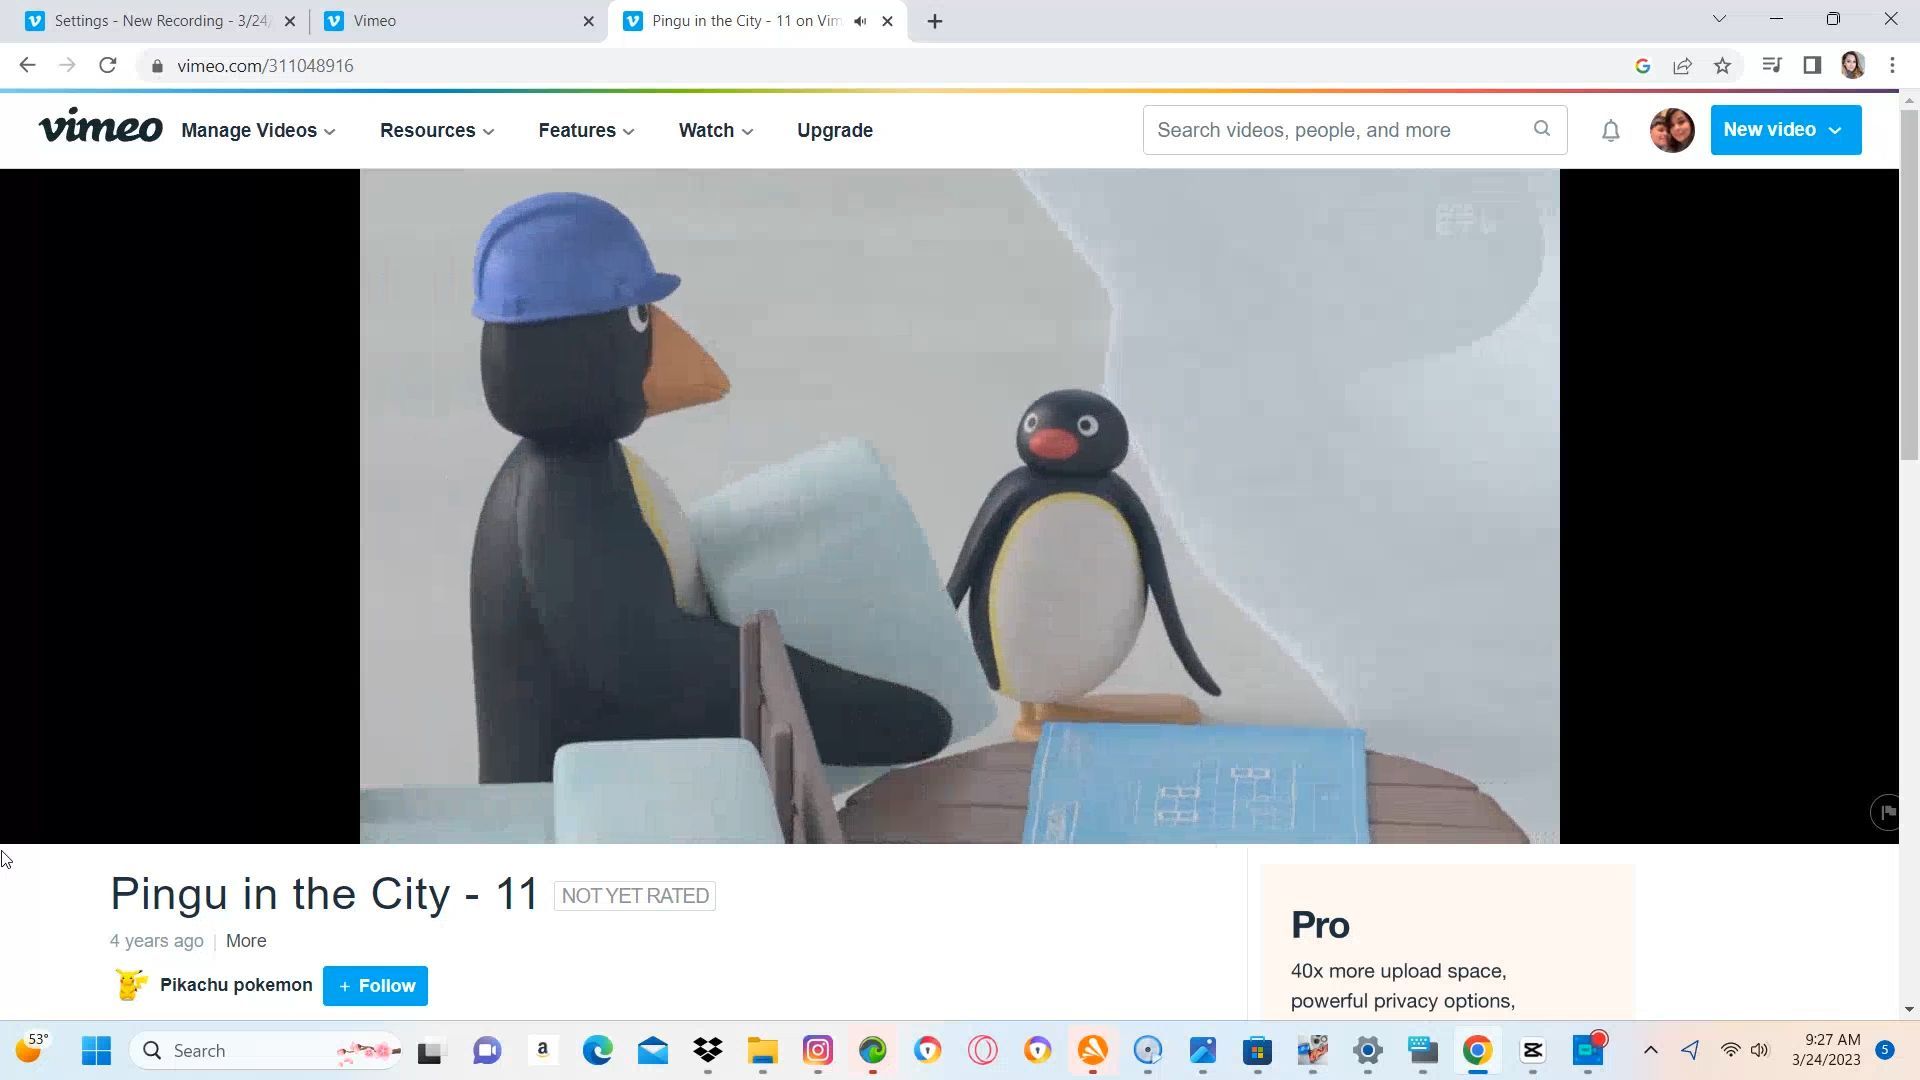Expand Manage Videos menu
This screenshot has height=1080, width=1920.
pos(258,131)
